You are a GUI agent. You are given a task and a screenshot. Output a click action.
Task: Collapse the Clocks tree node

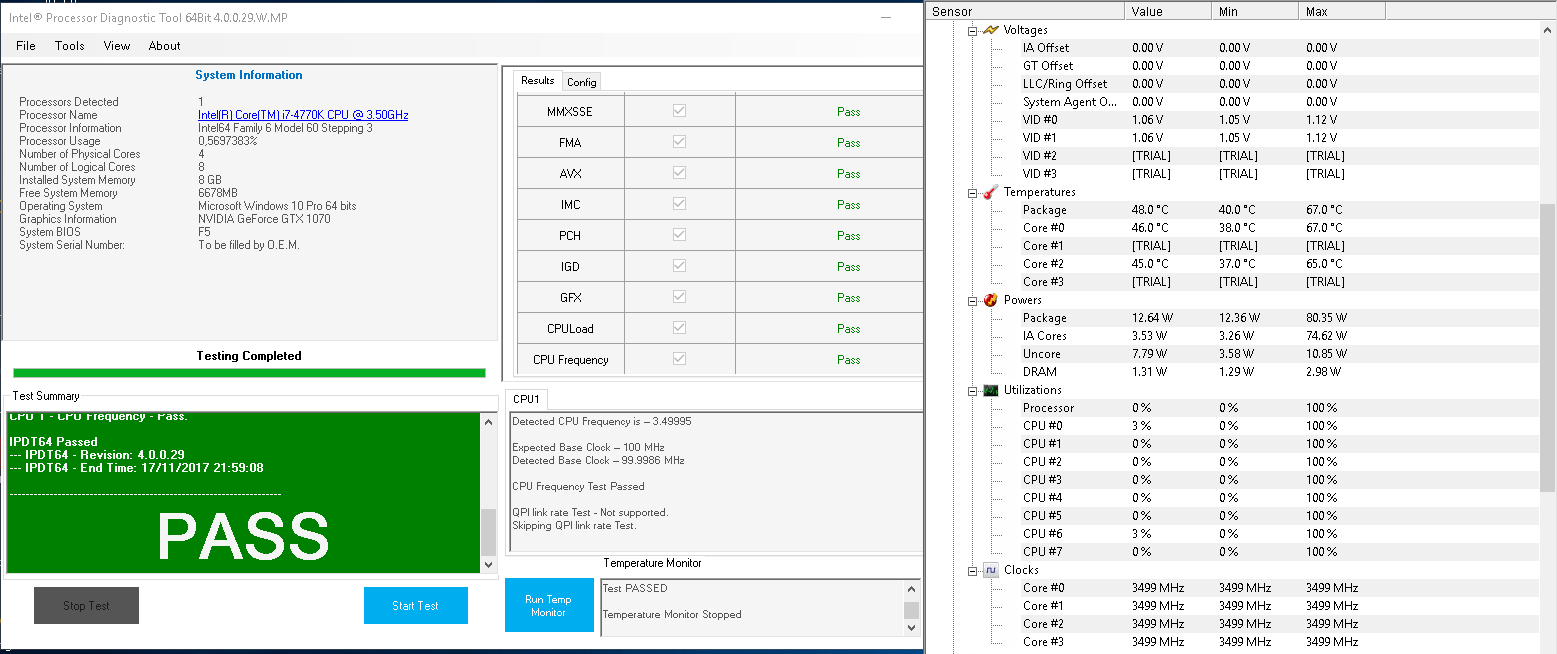coord(972,570)
